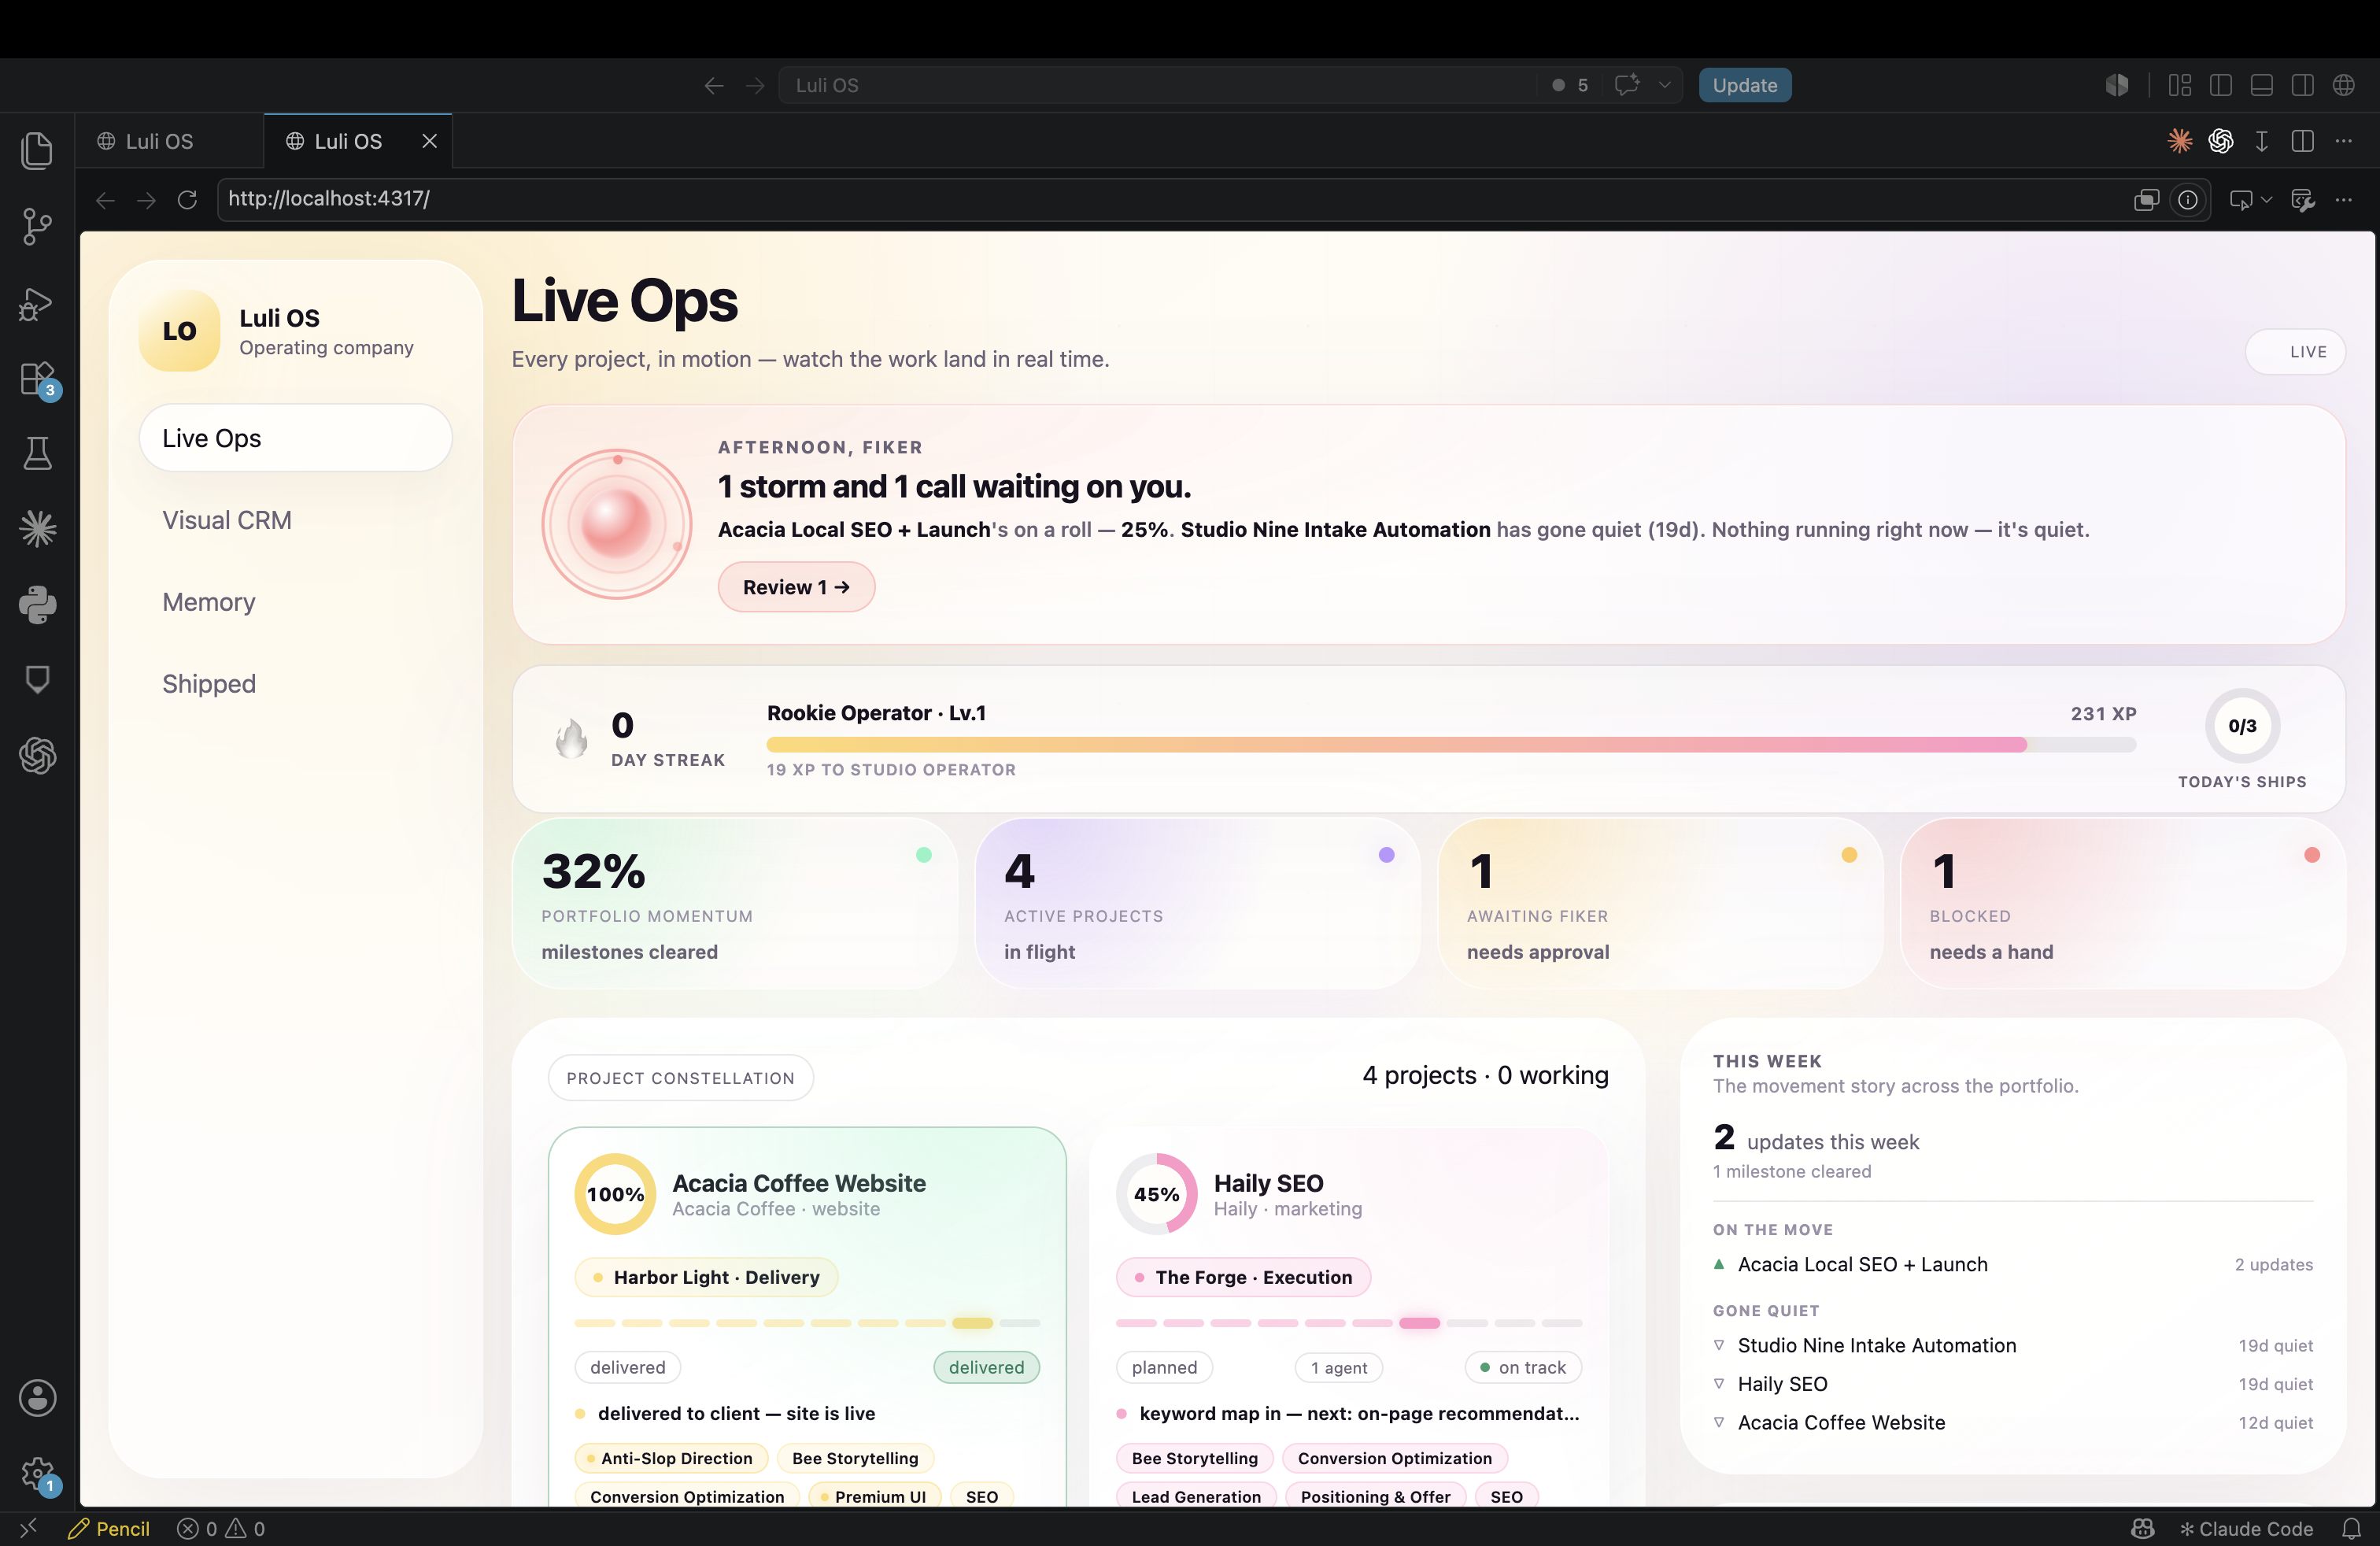Image resolution: width=2380 pixels, height=1546 pixels.
Task: Click the Rookie Operator XP progress bar
Action: (1451, 744)
